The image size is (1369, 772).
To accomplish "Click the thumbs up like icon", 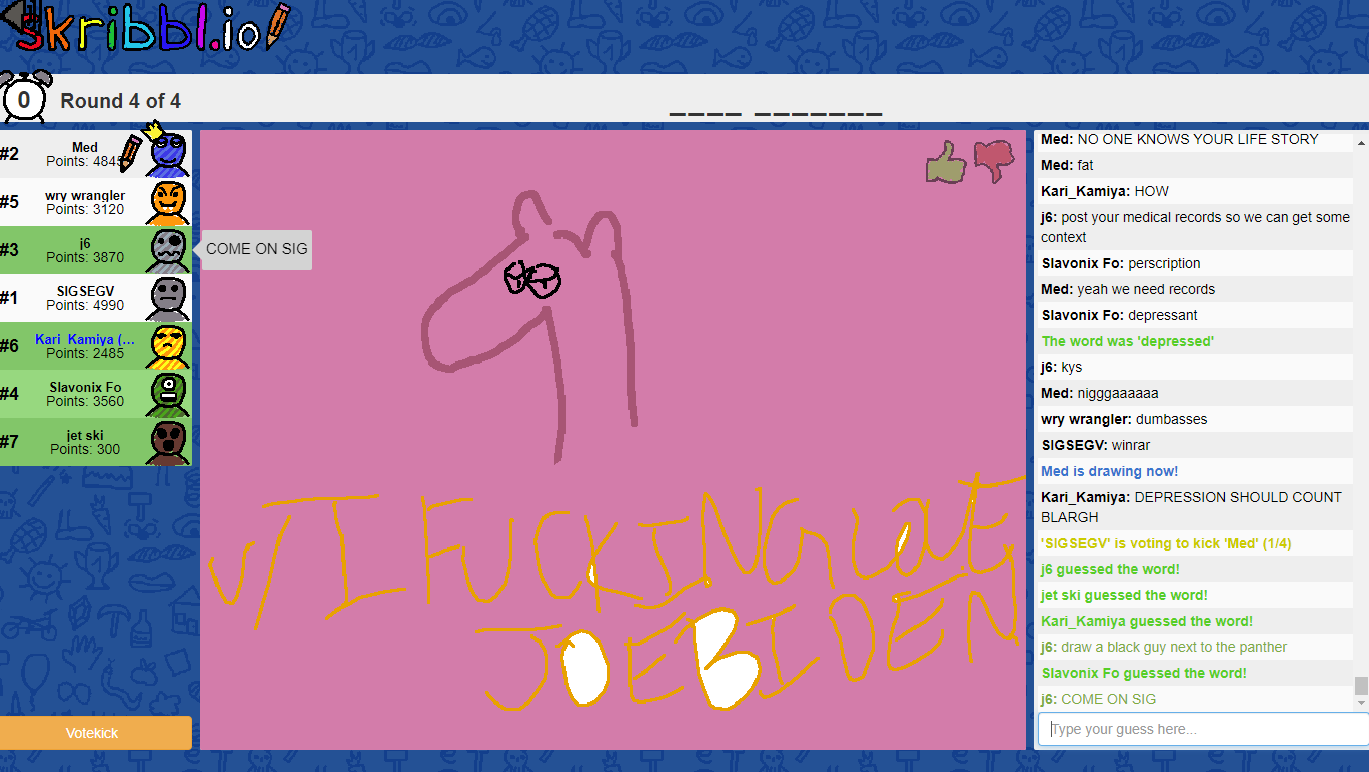I will pyautogui.click(x=946, y=161).
